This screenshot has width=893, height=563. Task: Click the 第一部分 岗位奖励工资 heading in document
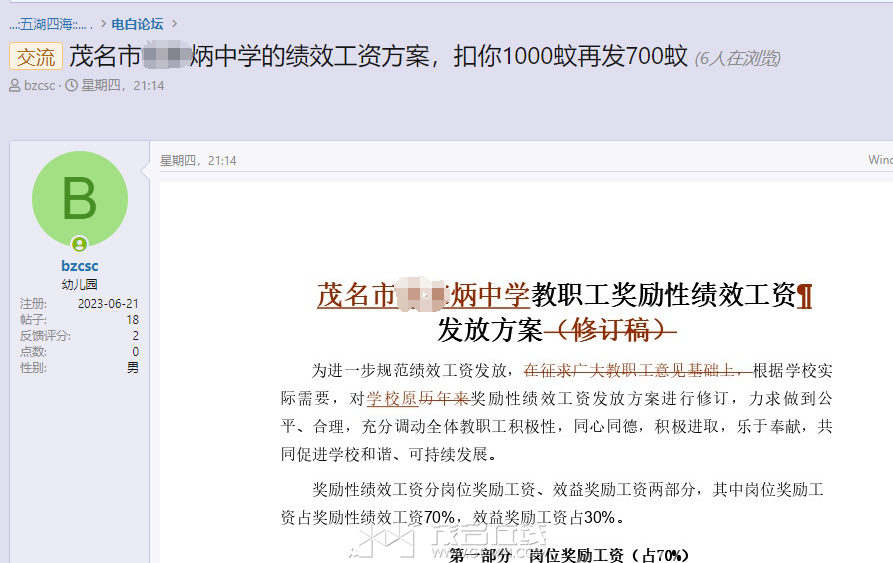[568, 555]
